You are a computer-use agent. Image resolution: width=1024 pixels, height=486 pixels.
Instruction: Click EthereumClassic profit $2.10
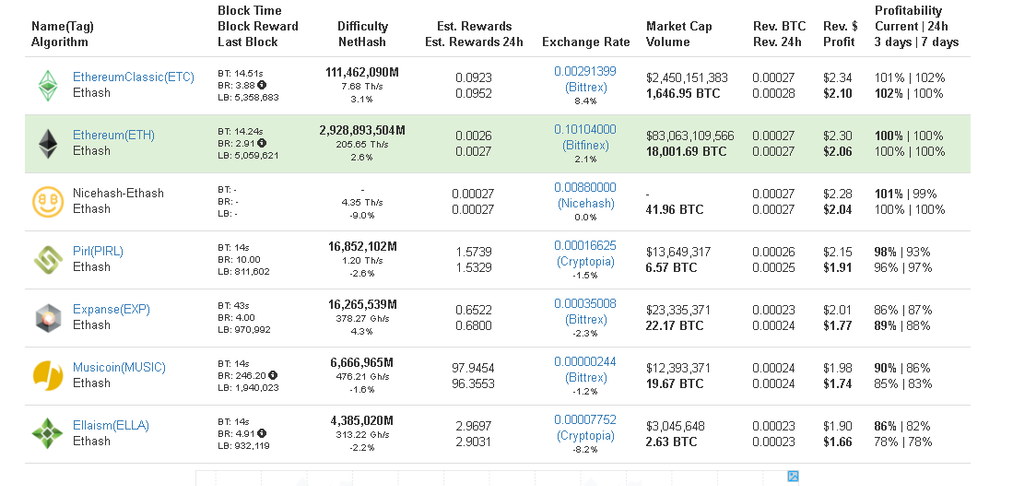click(x=838, y=93)
